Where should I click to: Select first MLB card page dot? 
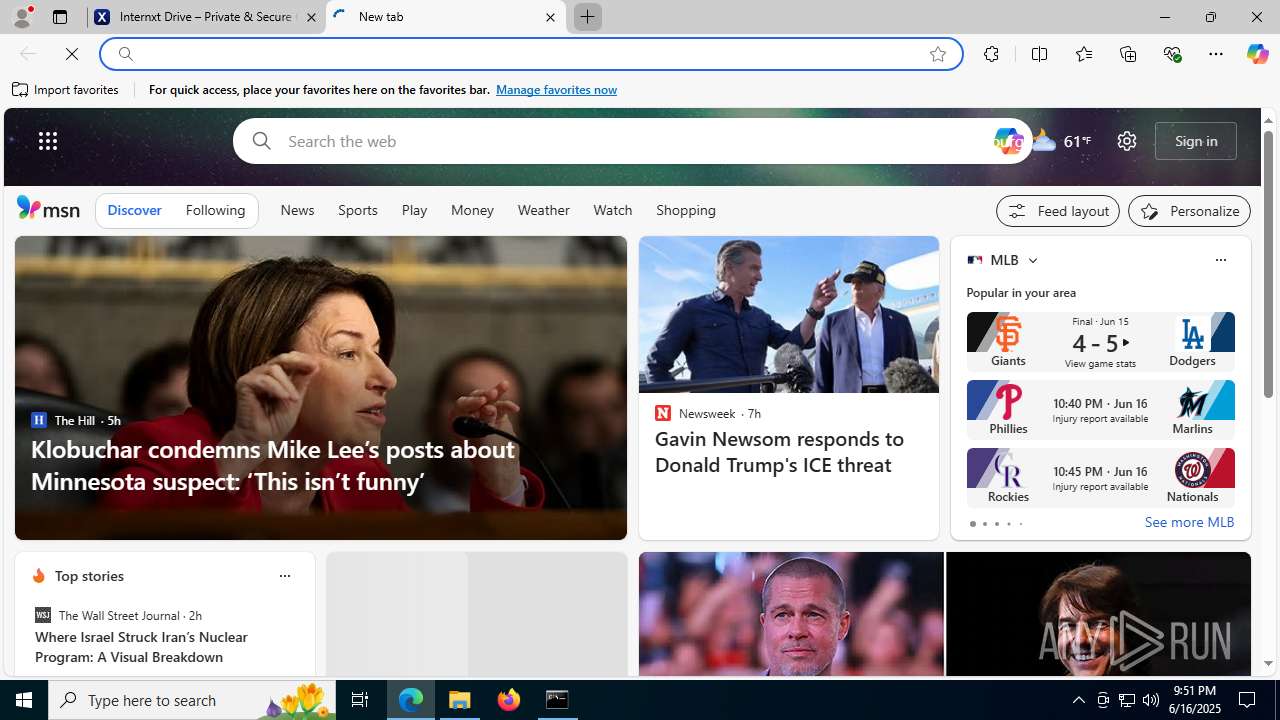pos(972,524)
